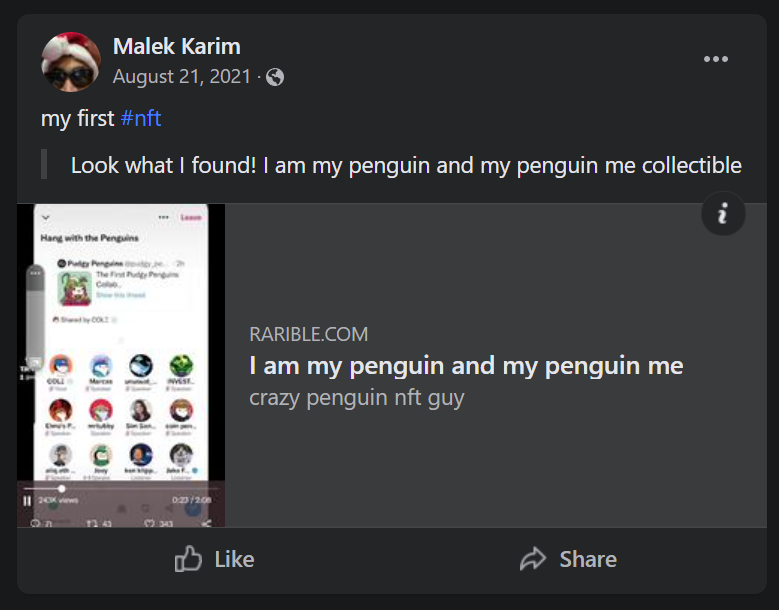This screenshot has width=779, height=610.
Task: Collapse the space with the down chevron
Action: pyautogui.click(x=45, y=217)
